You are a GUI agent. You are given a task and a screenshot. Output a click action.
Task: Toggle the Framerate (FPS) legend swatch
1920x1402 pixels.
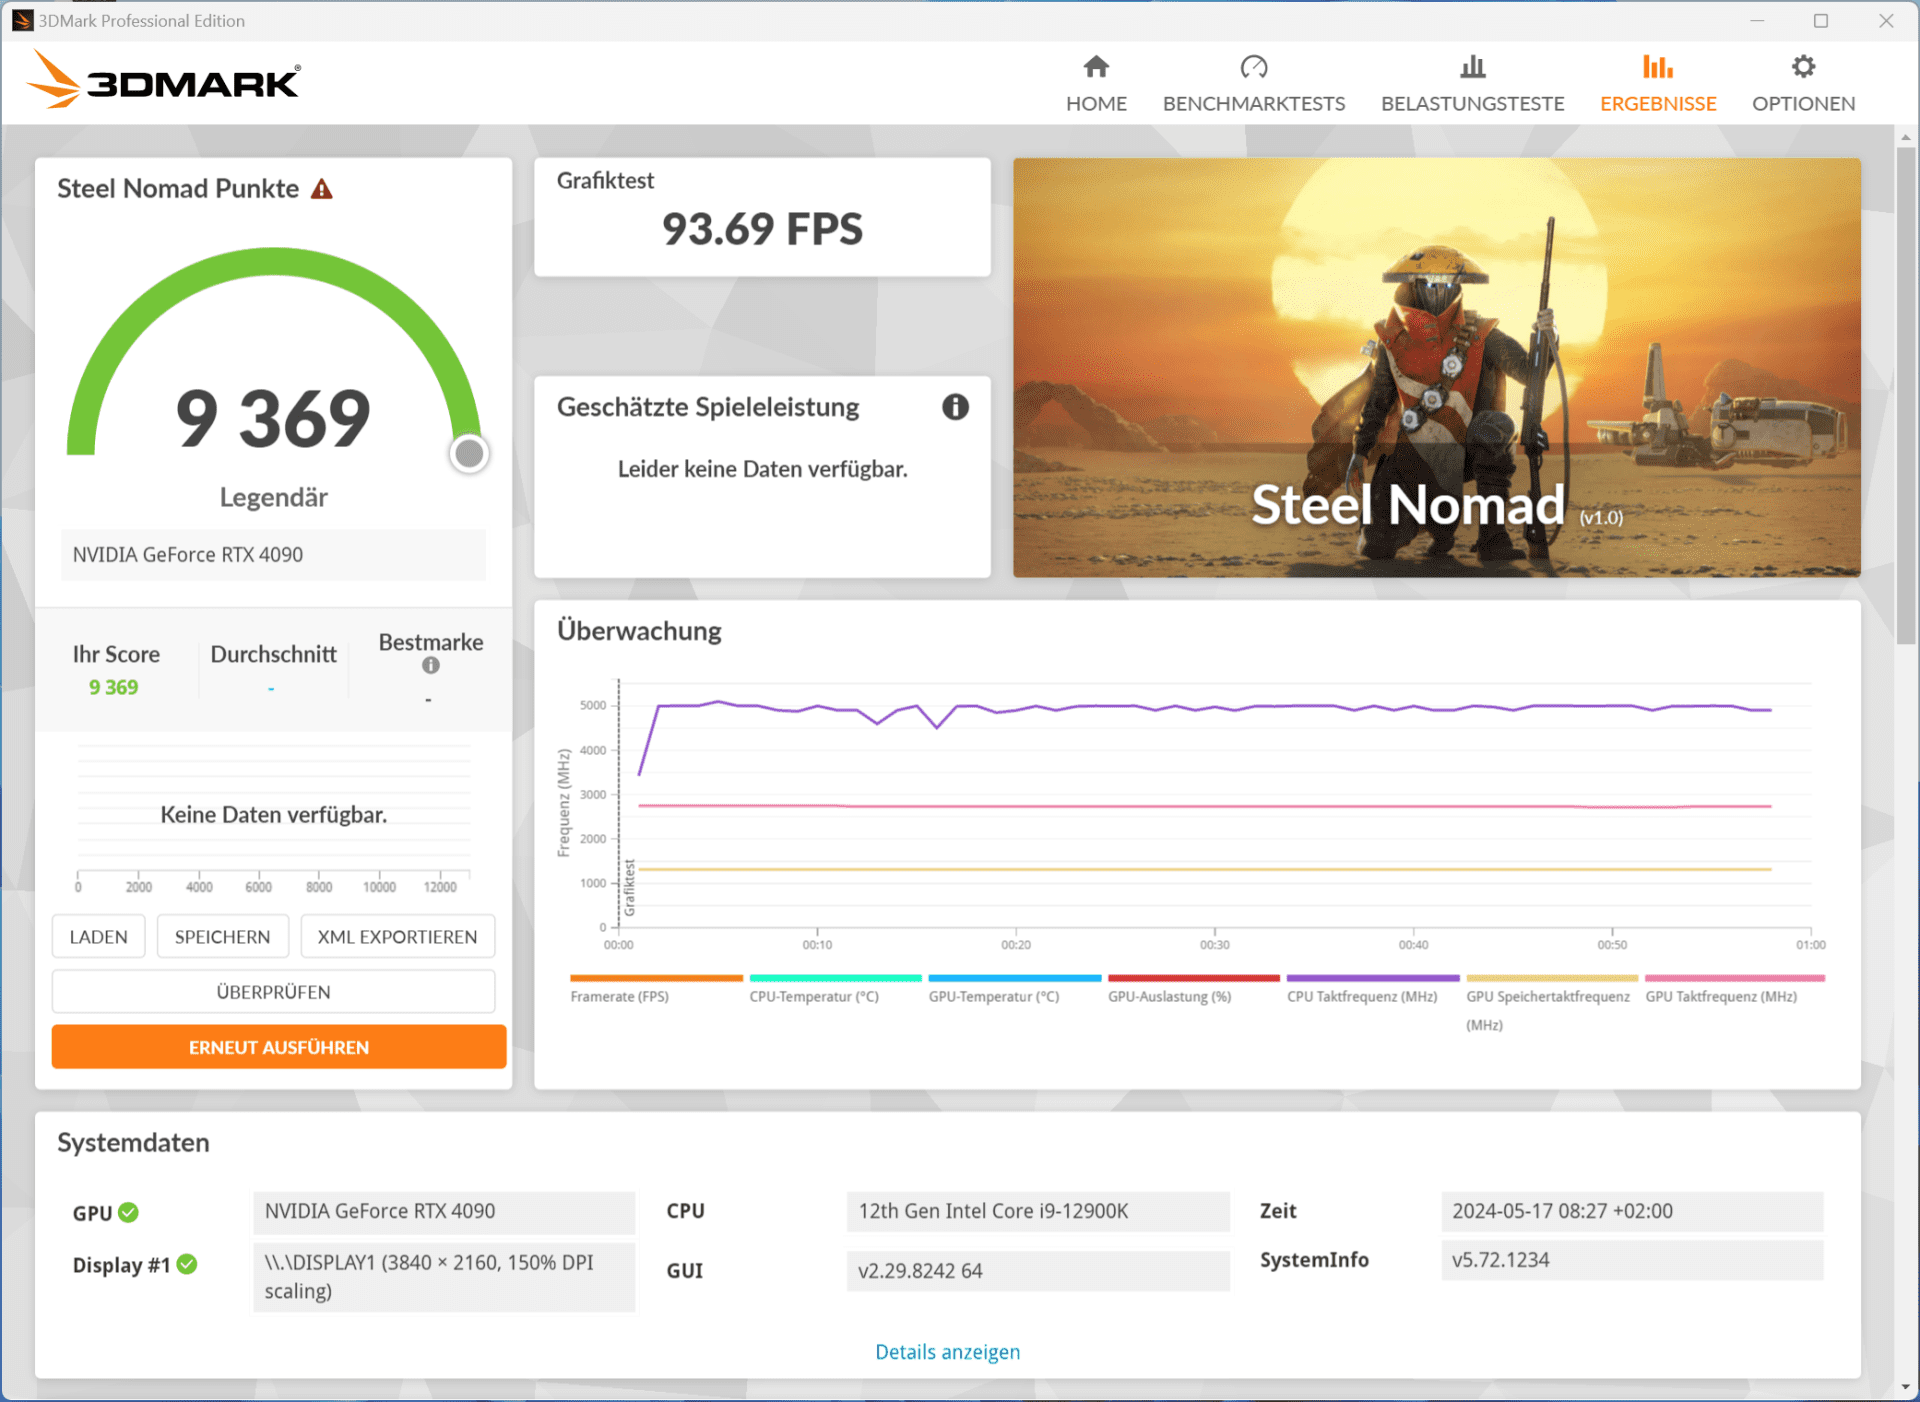pyautogui.click(x=656, y=978)
